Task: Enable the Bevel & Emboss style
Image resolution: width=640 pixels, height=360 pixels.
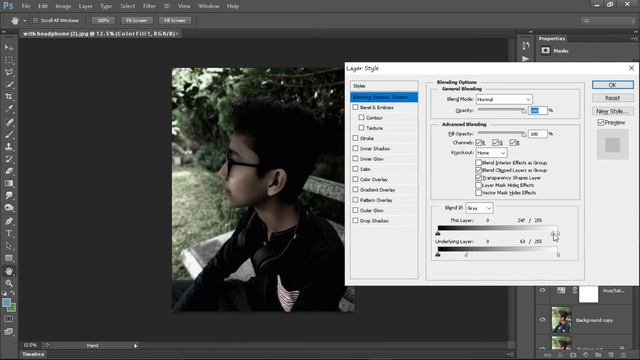Action: point(355,107)
